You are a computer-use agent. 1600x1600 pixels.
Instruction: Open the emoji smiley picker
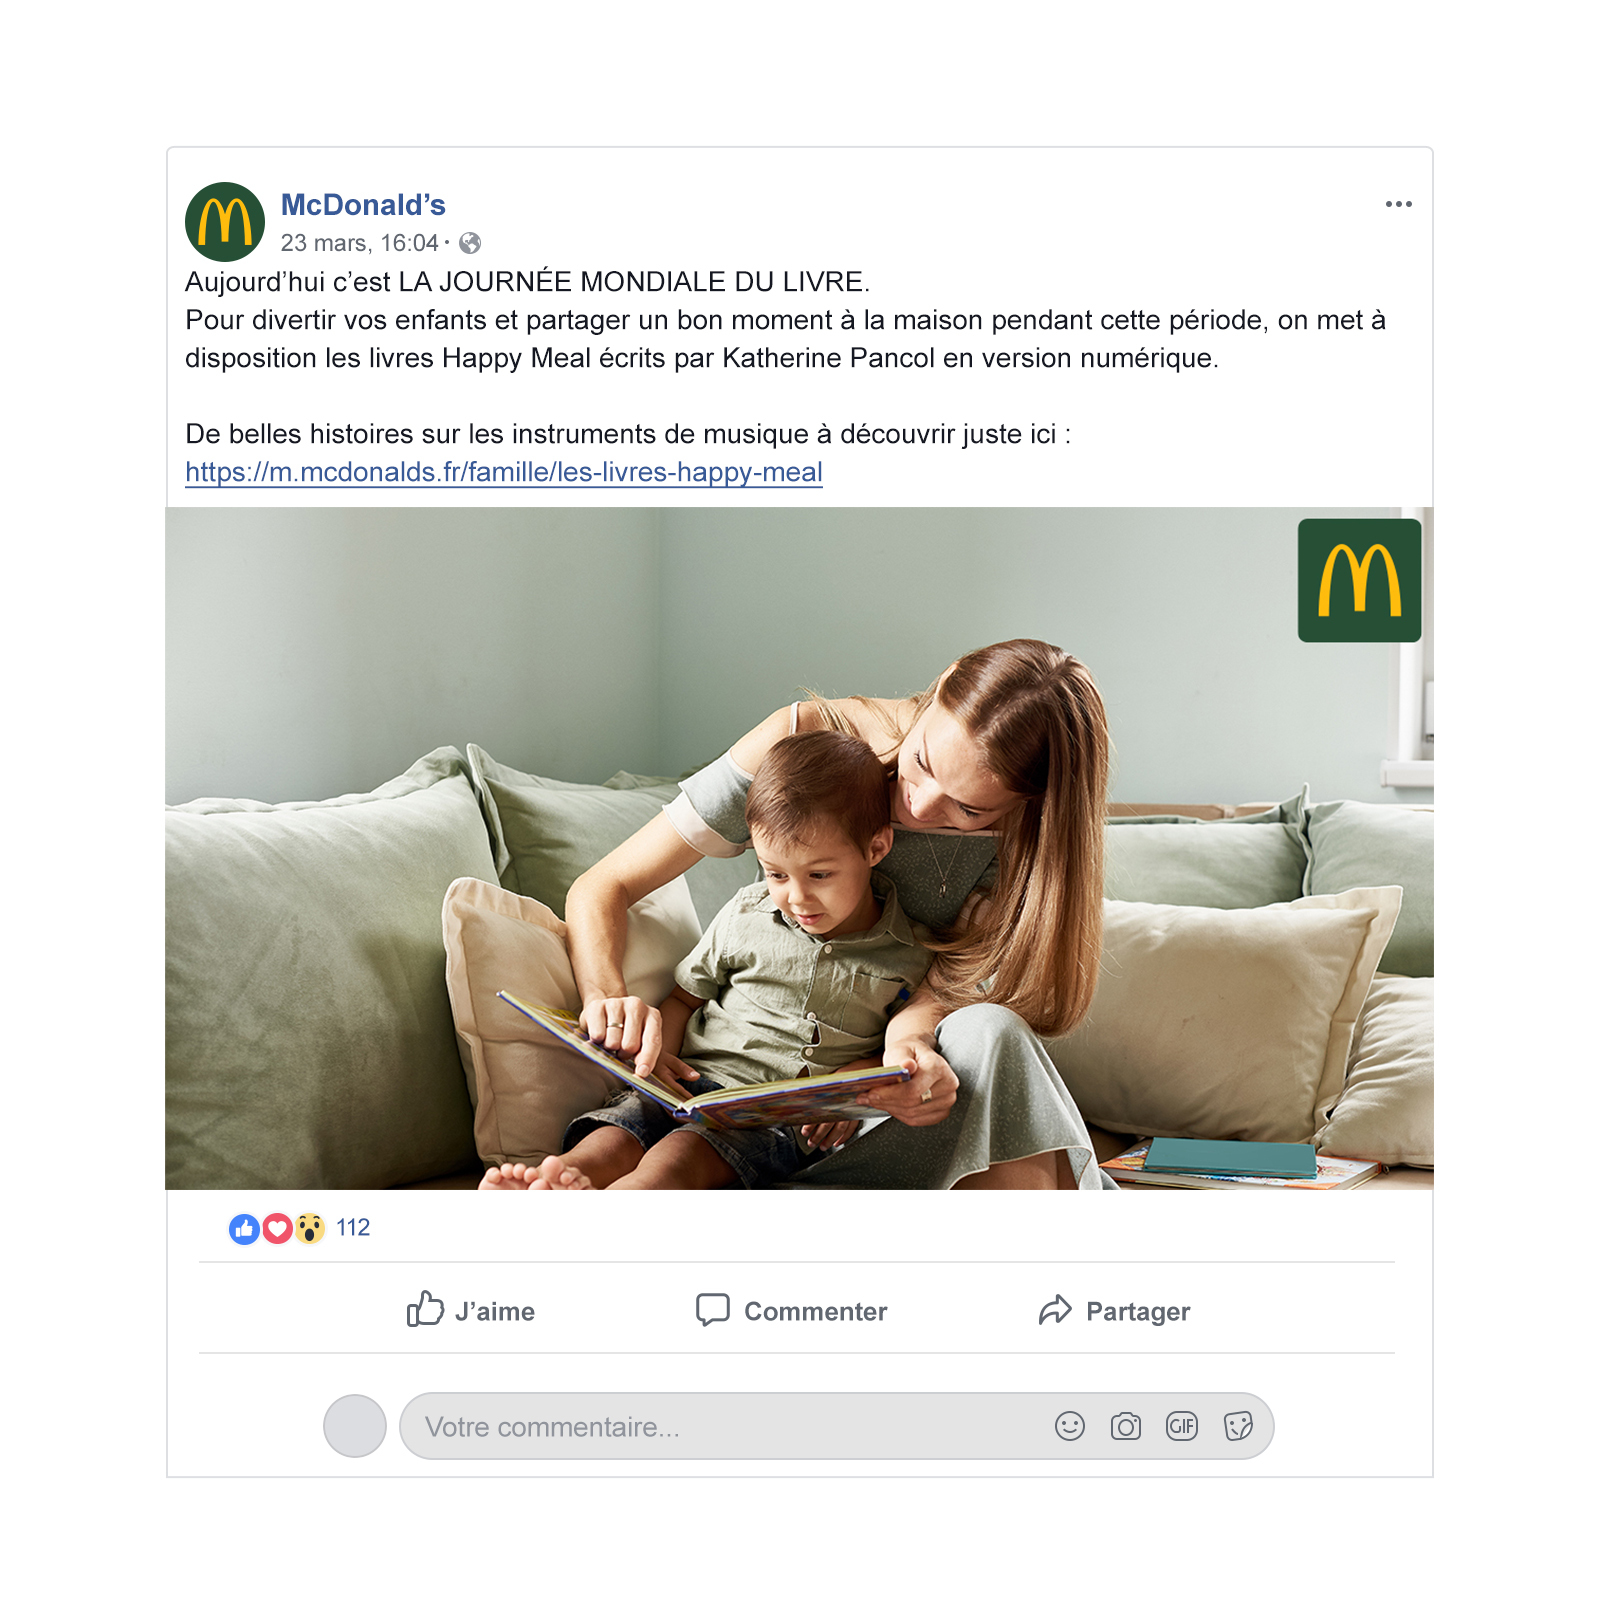click(x=1070, y=1426)
